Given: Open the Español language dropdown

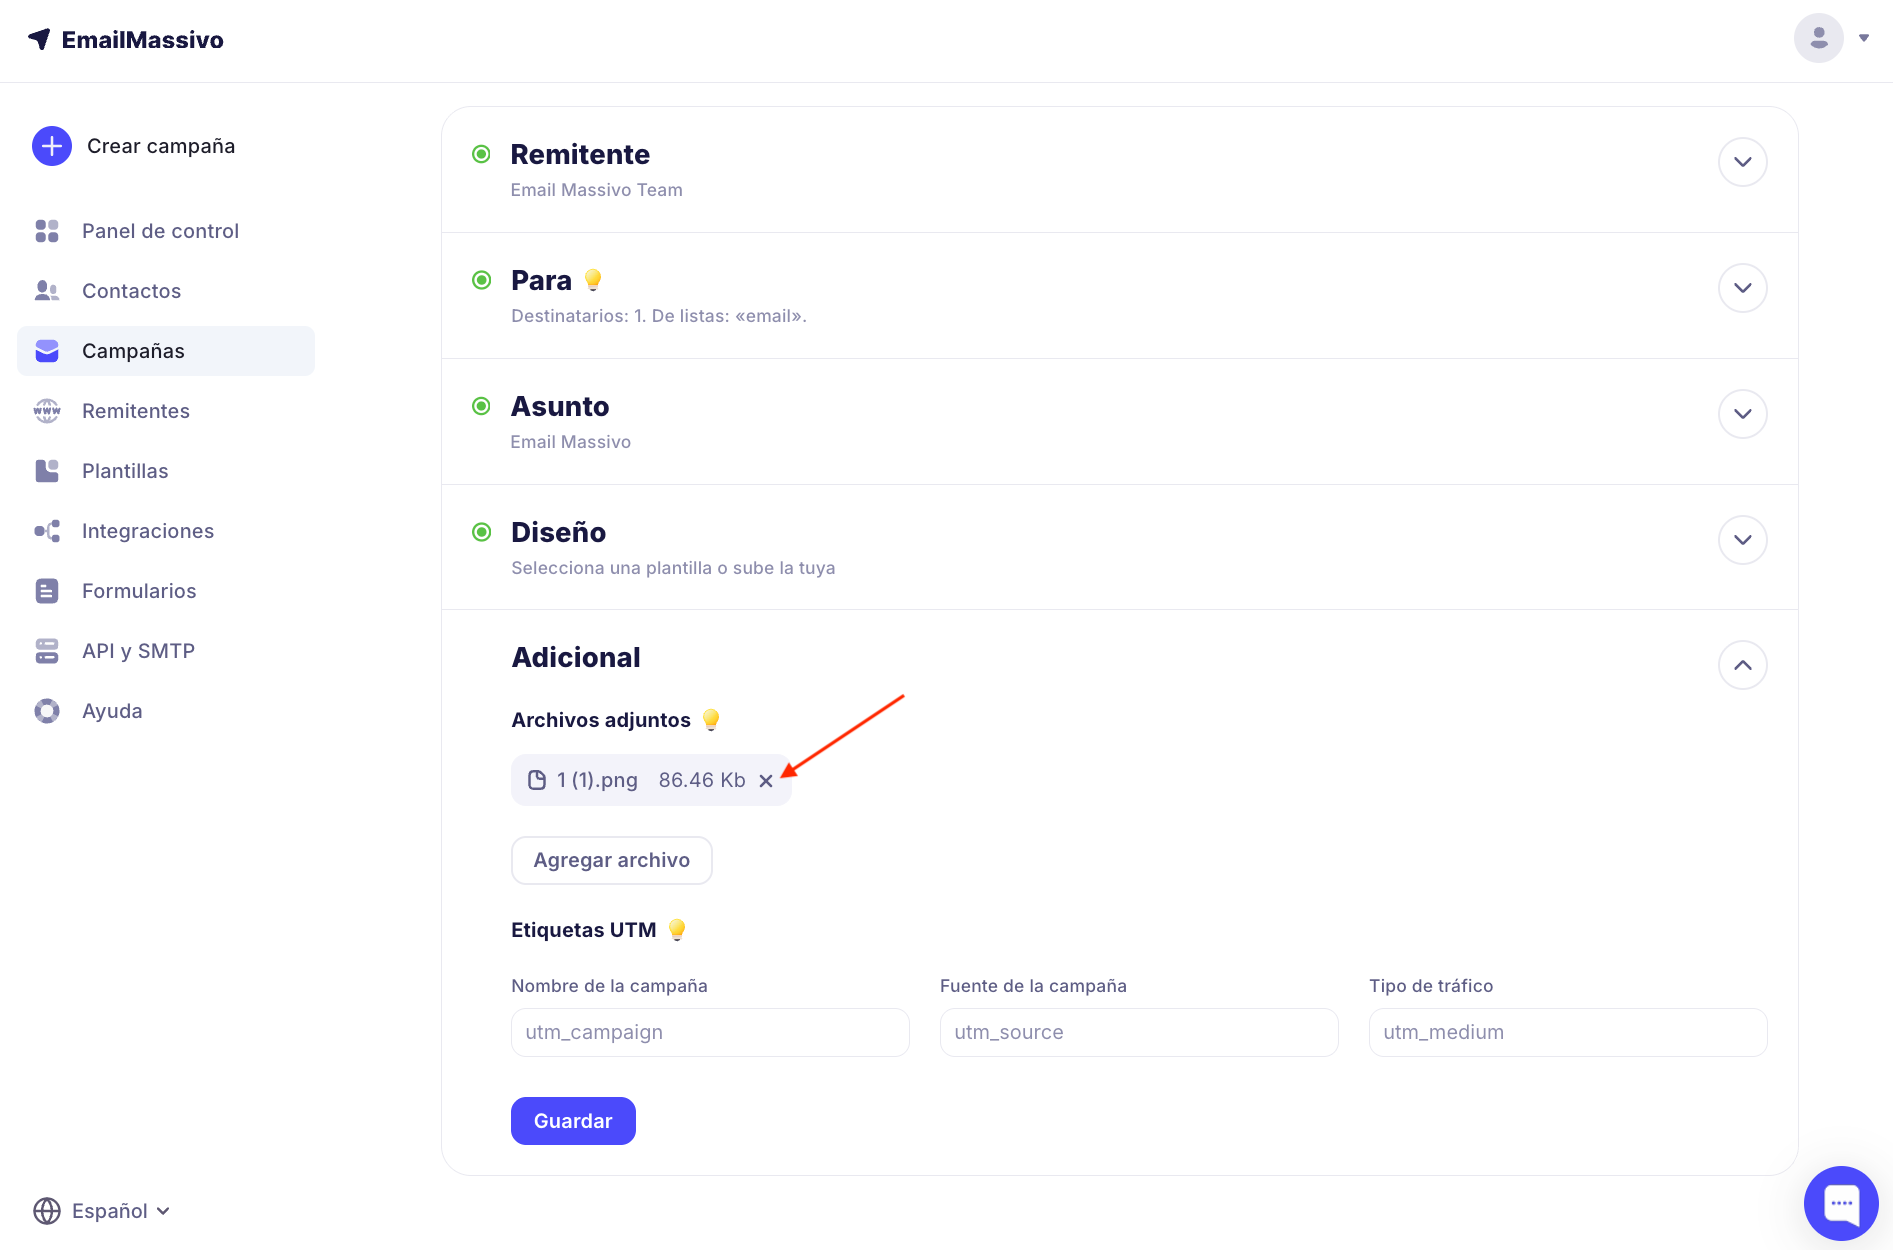Looking at the screenshot, I should click(x=102, y=1211).
